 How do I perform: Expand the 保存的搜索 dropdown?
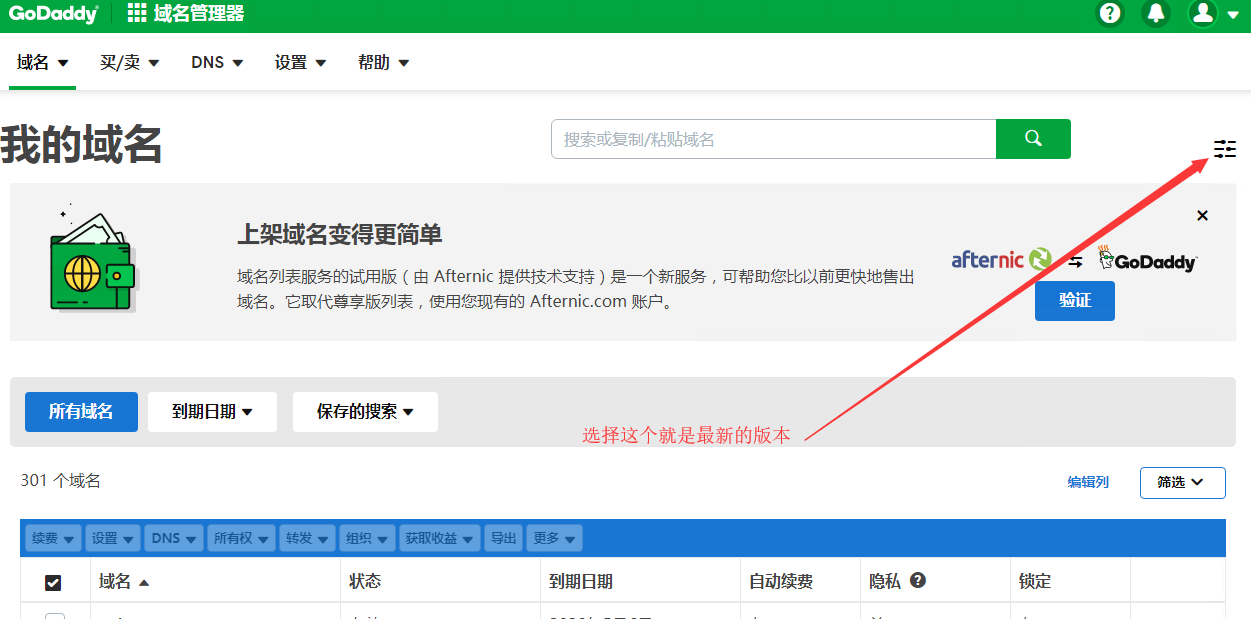pos(365,411)
